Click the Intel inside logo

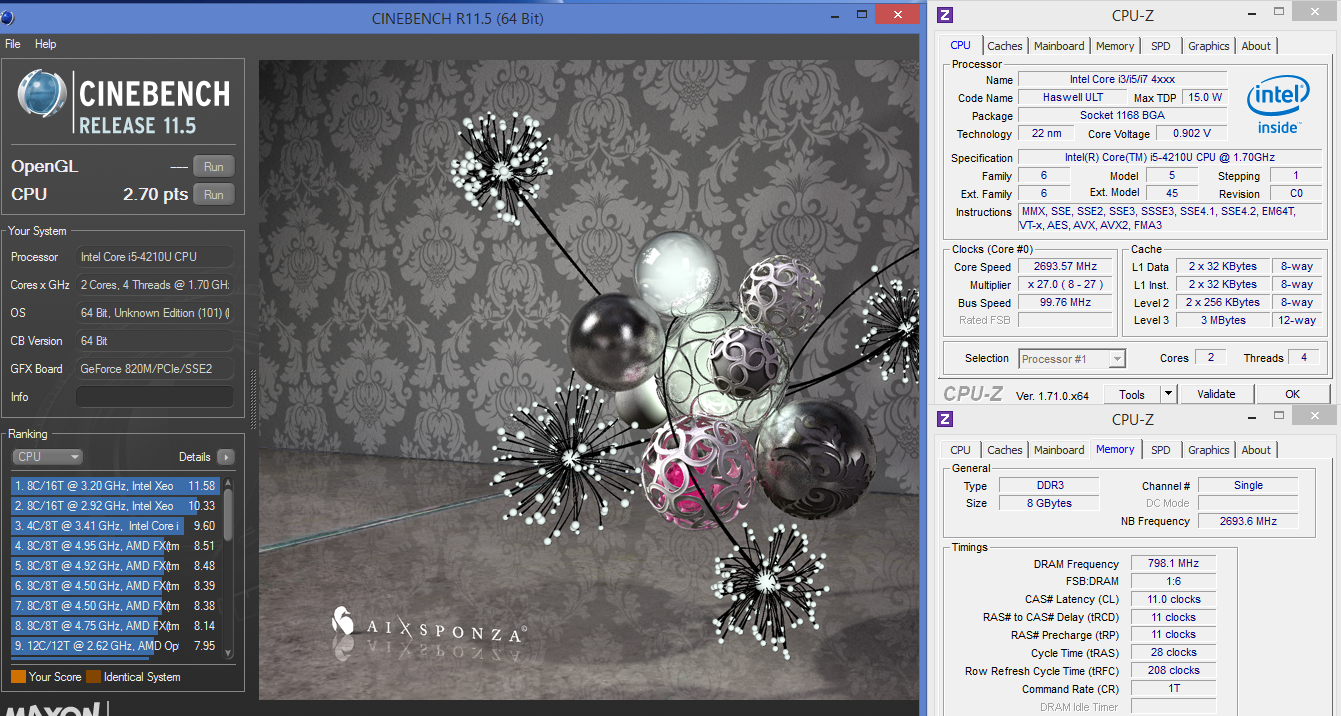pyautogui.click(x=1279, y=107)
